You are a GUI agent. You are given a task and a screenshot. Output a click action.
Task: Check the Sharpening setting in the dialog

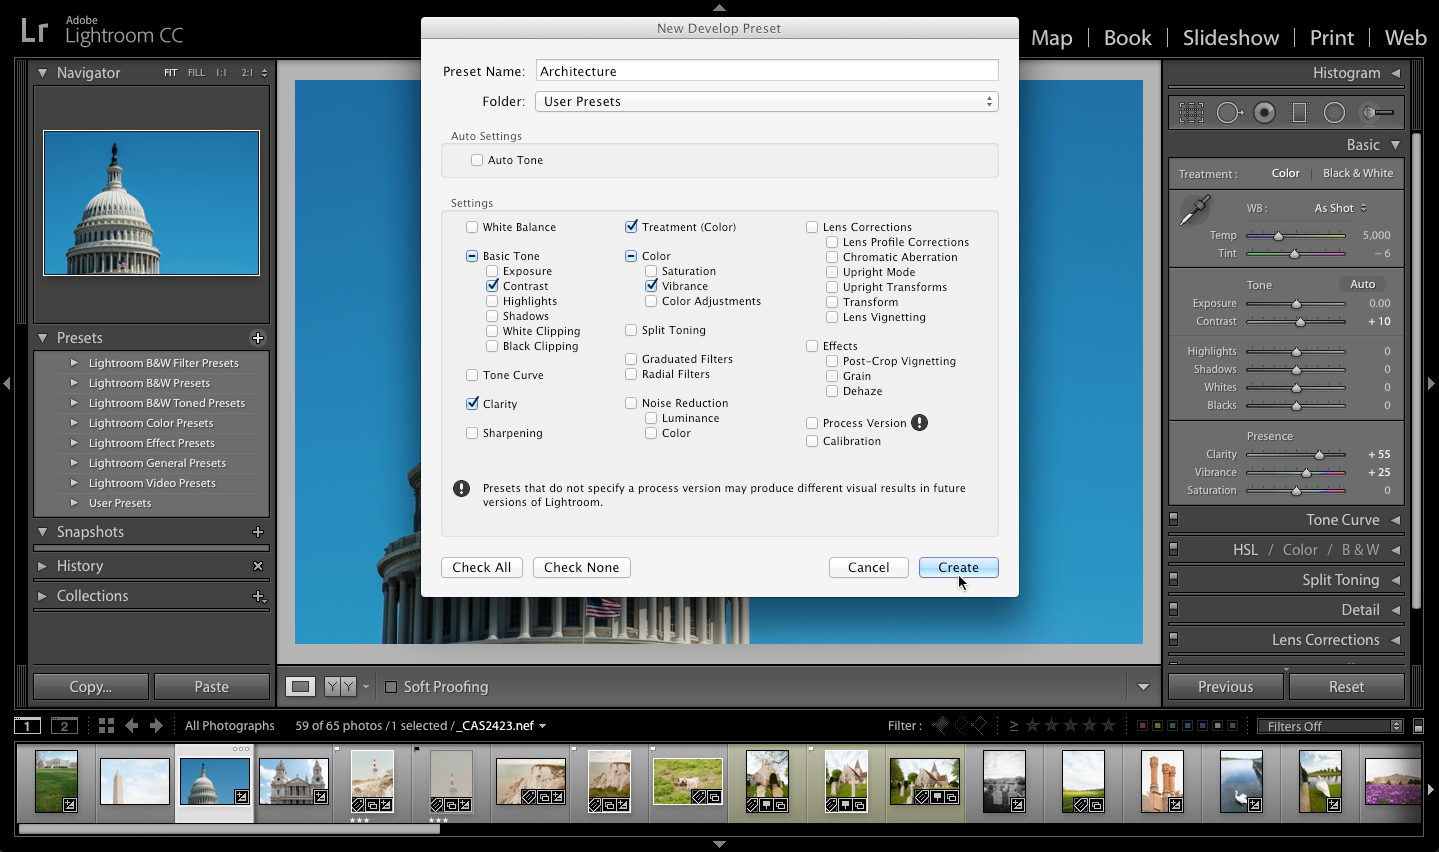[472, 433]
